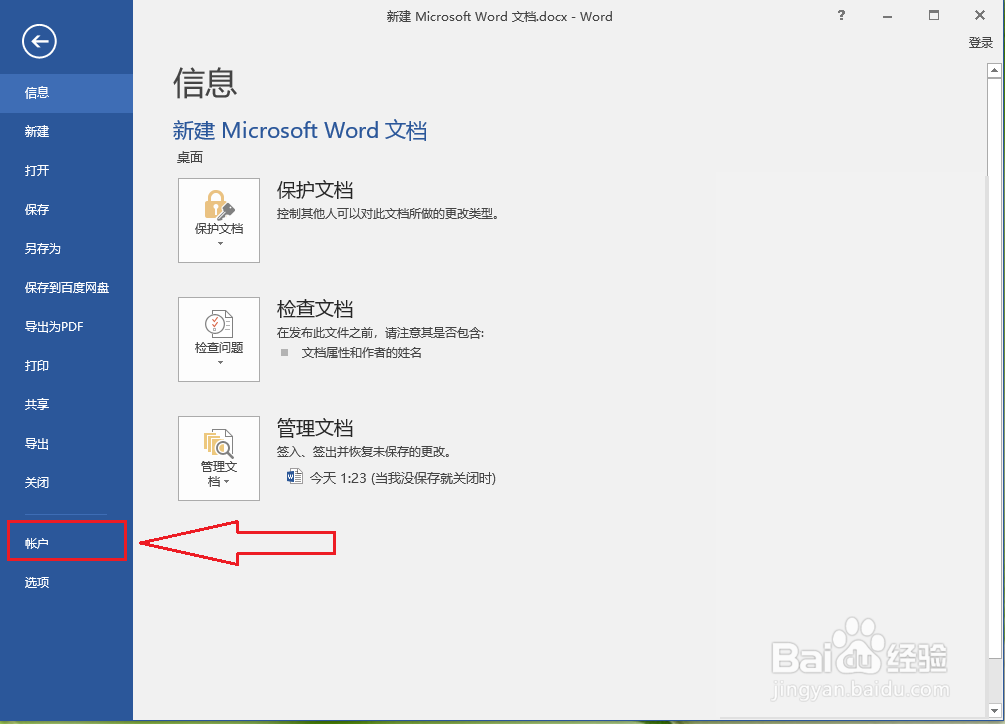Open the 保护文档 lock button
Image resolution: width=1005 pixels, height=724 pixels.
click(219, 220)
